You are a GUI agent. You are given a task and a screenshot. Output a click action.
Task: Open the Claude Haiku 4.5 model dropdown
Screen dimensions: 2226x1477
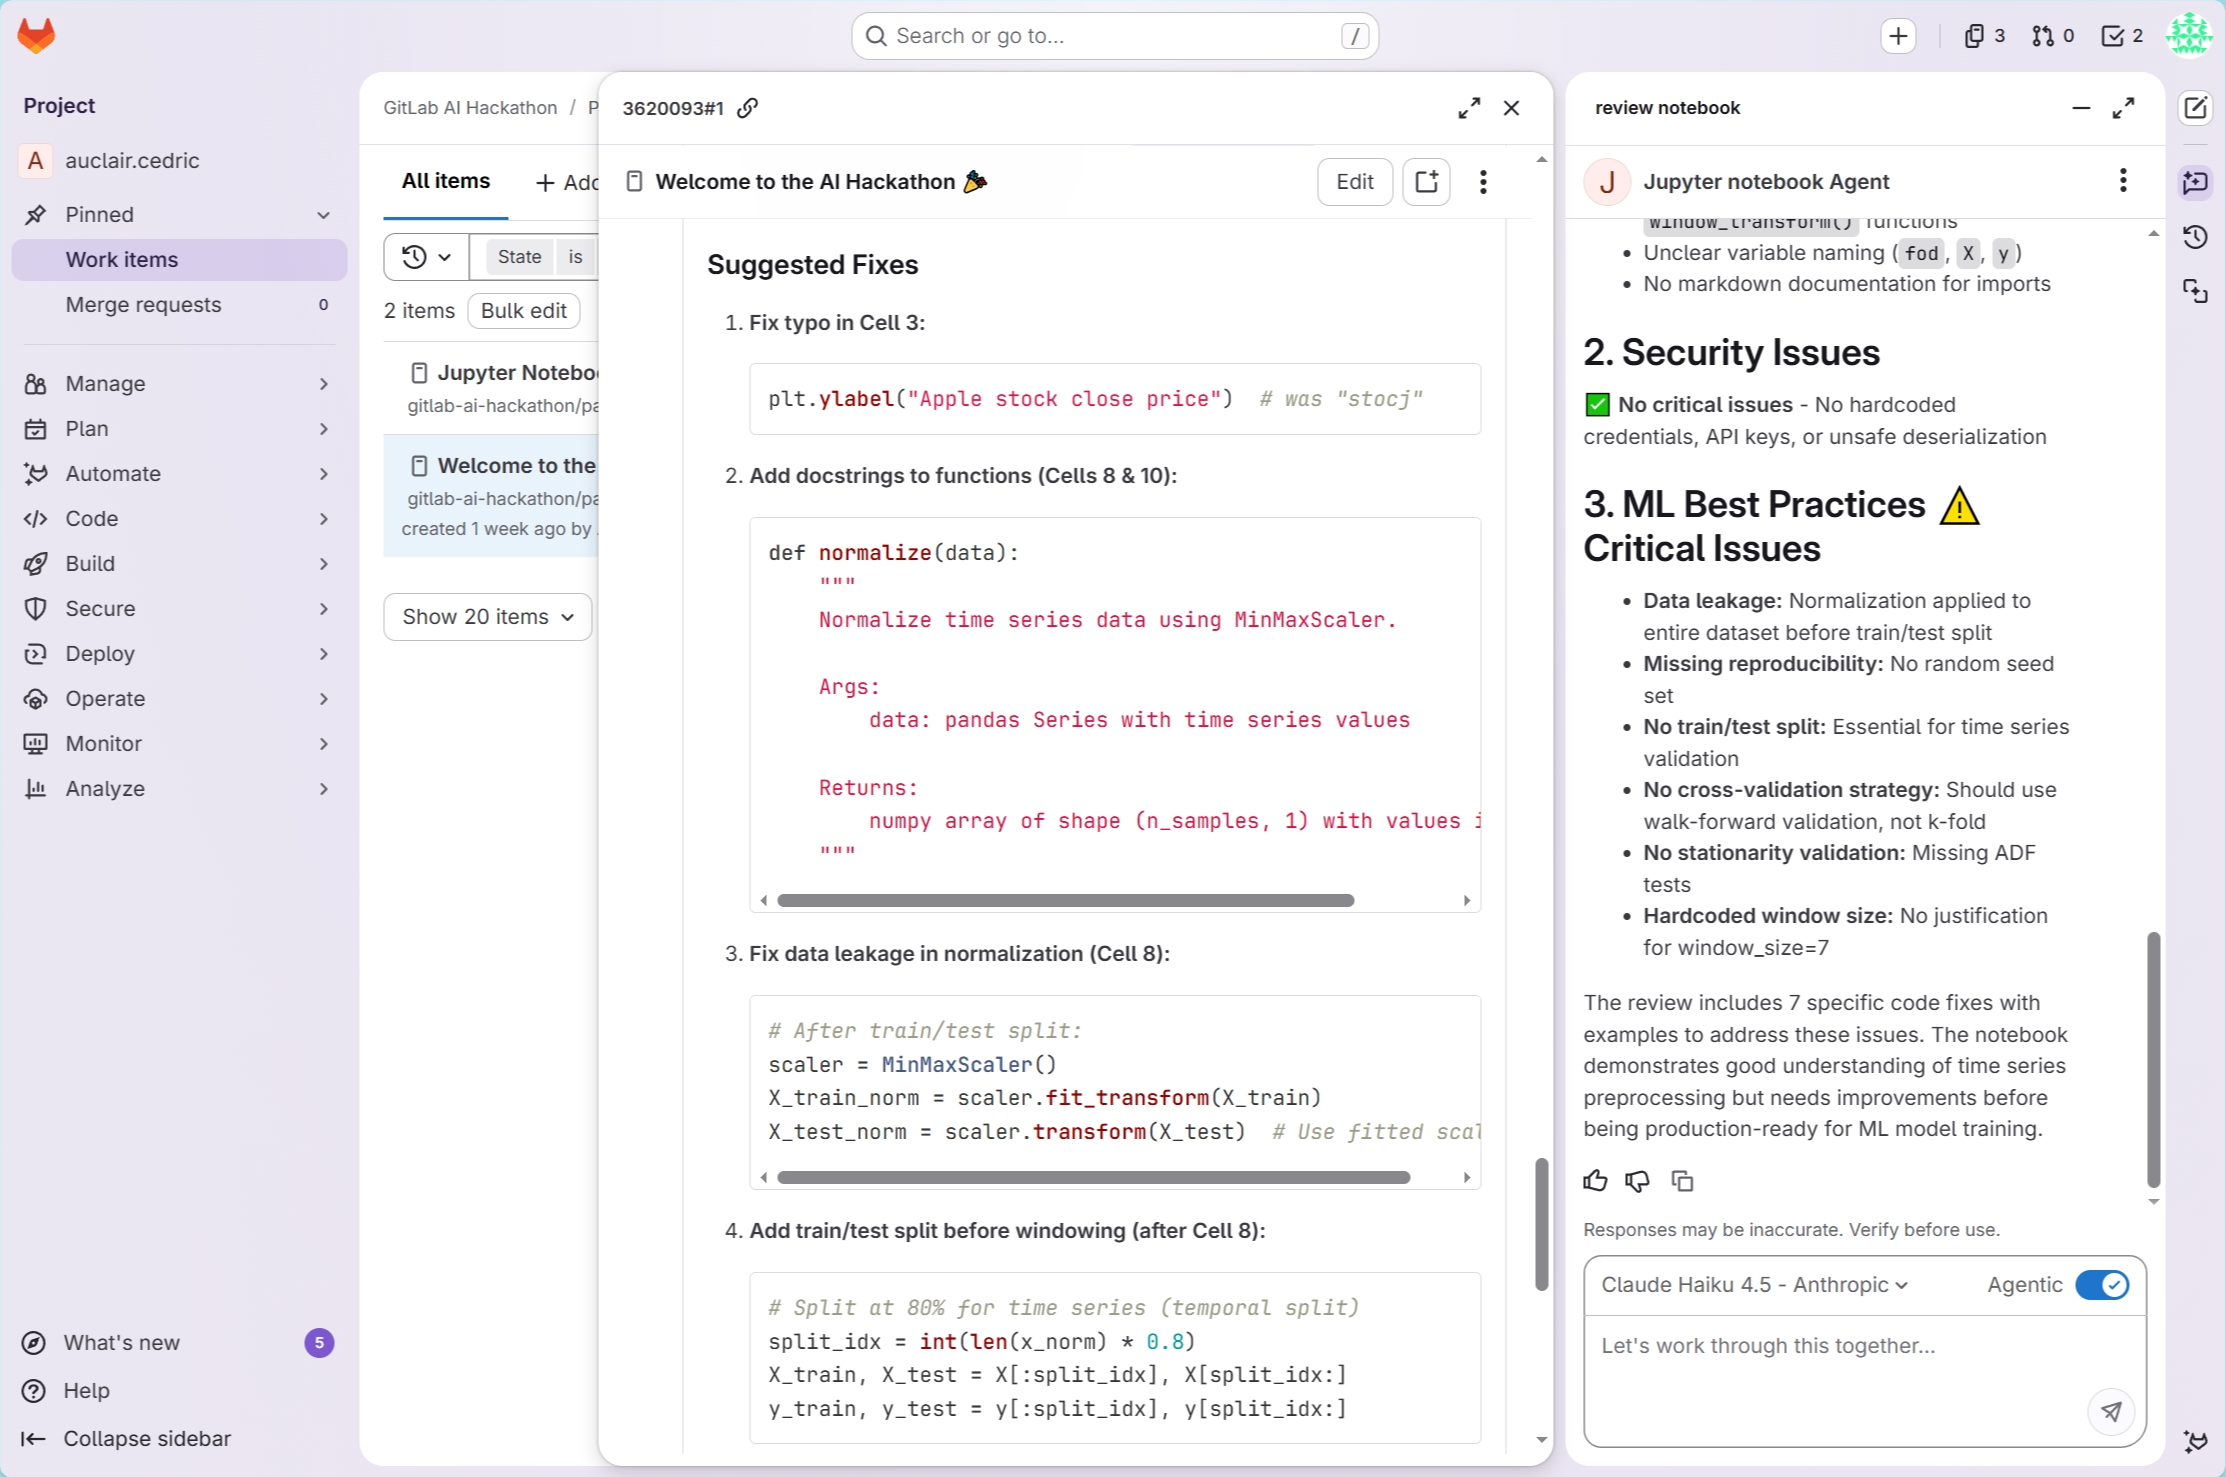1754,1285
